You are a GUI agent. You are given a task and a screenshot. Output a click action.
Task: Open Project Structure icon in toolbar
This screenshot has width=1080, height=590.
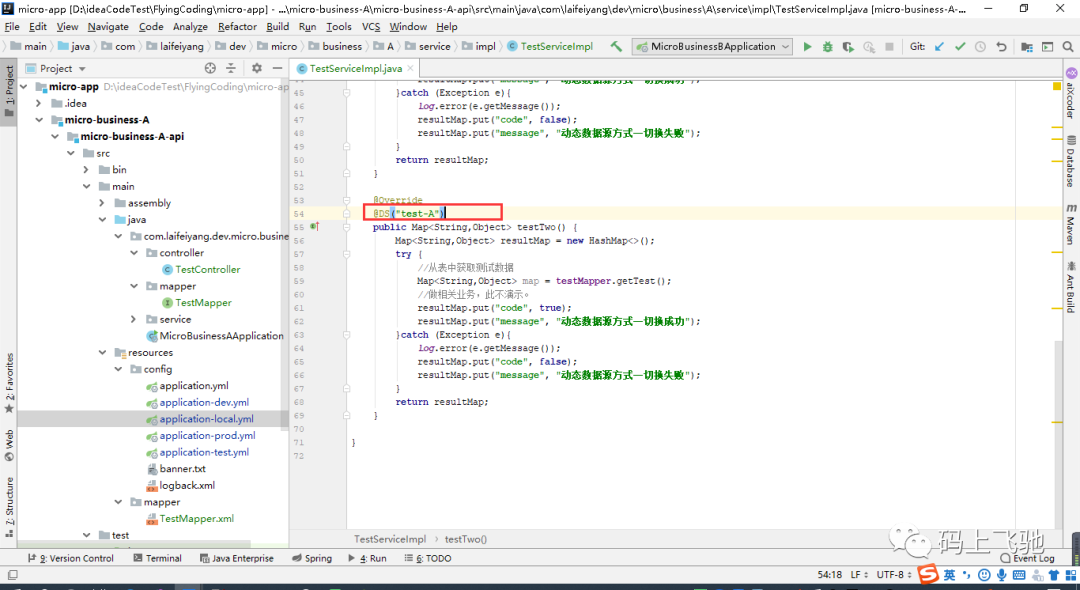[1026, 47]
